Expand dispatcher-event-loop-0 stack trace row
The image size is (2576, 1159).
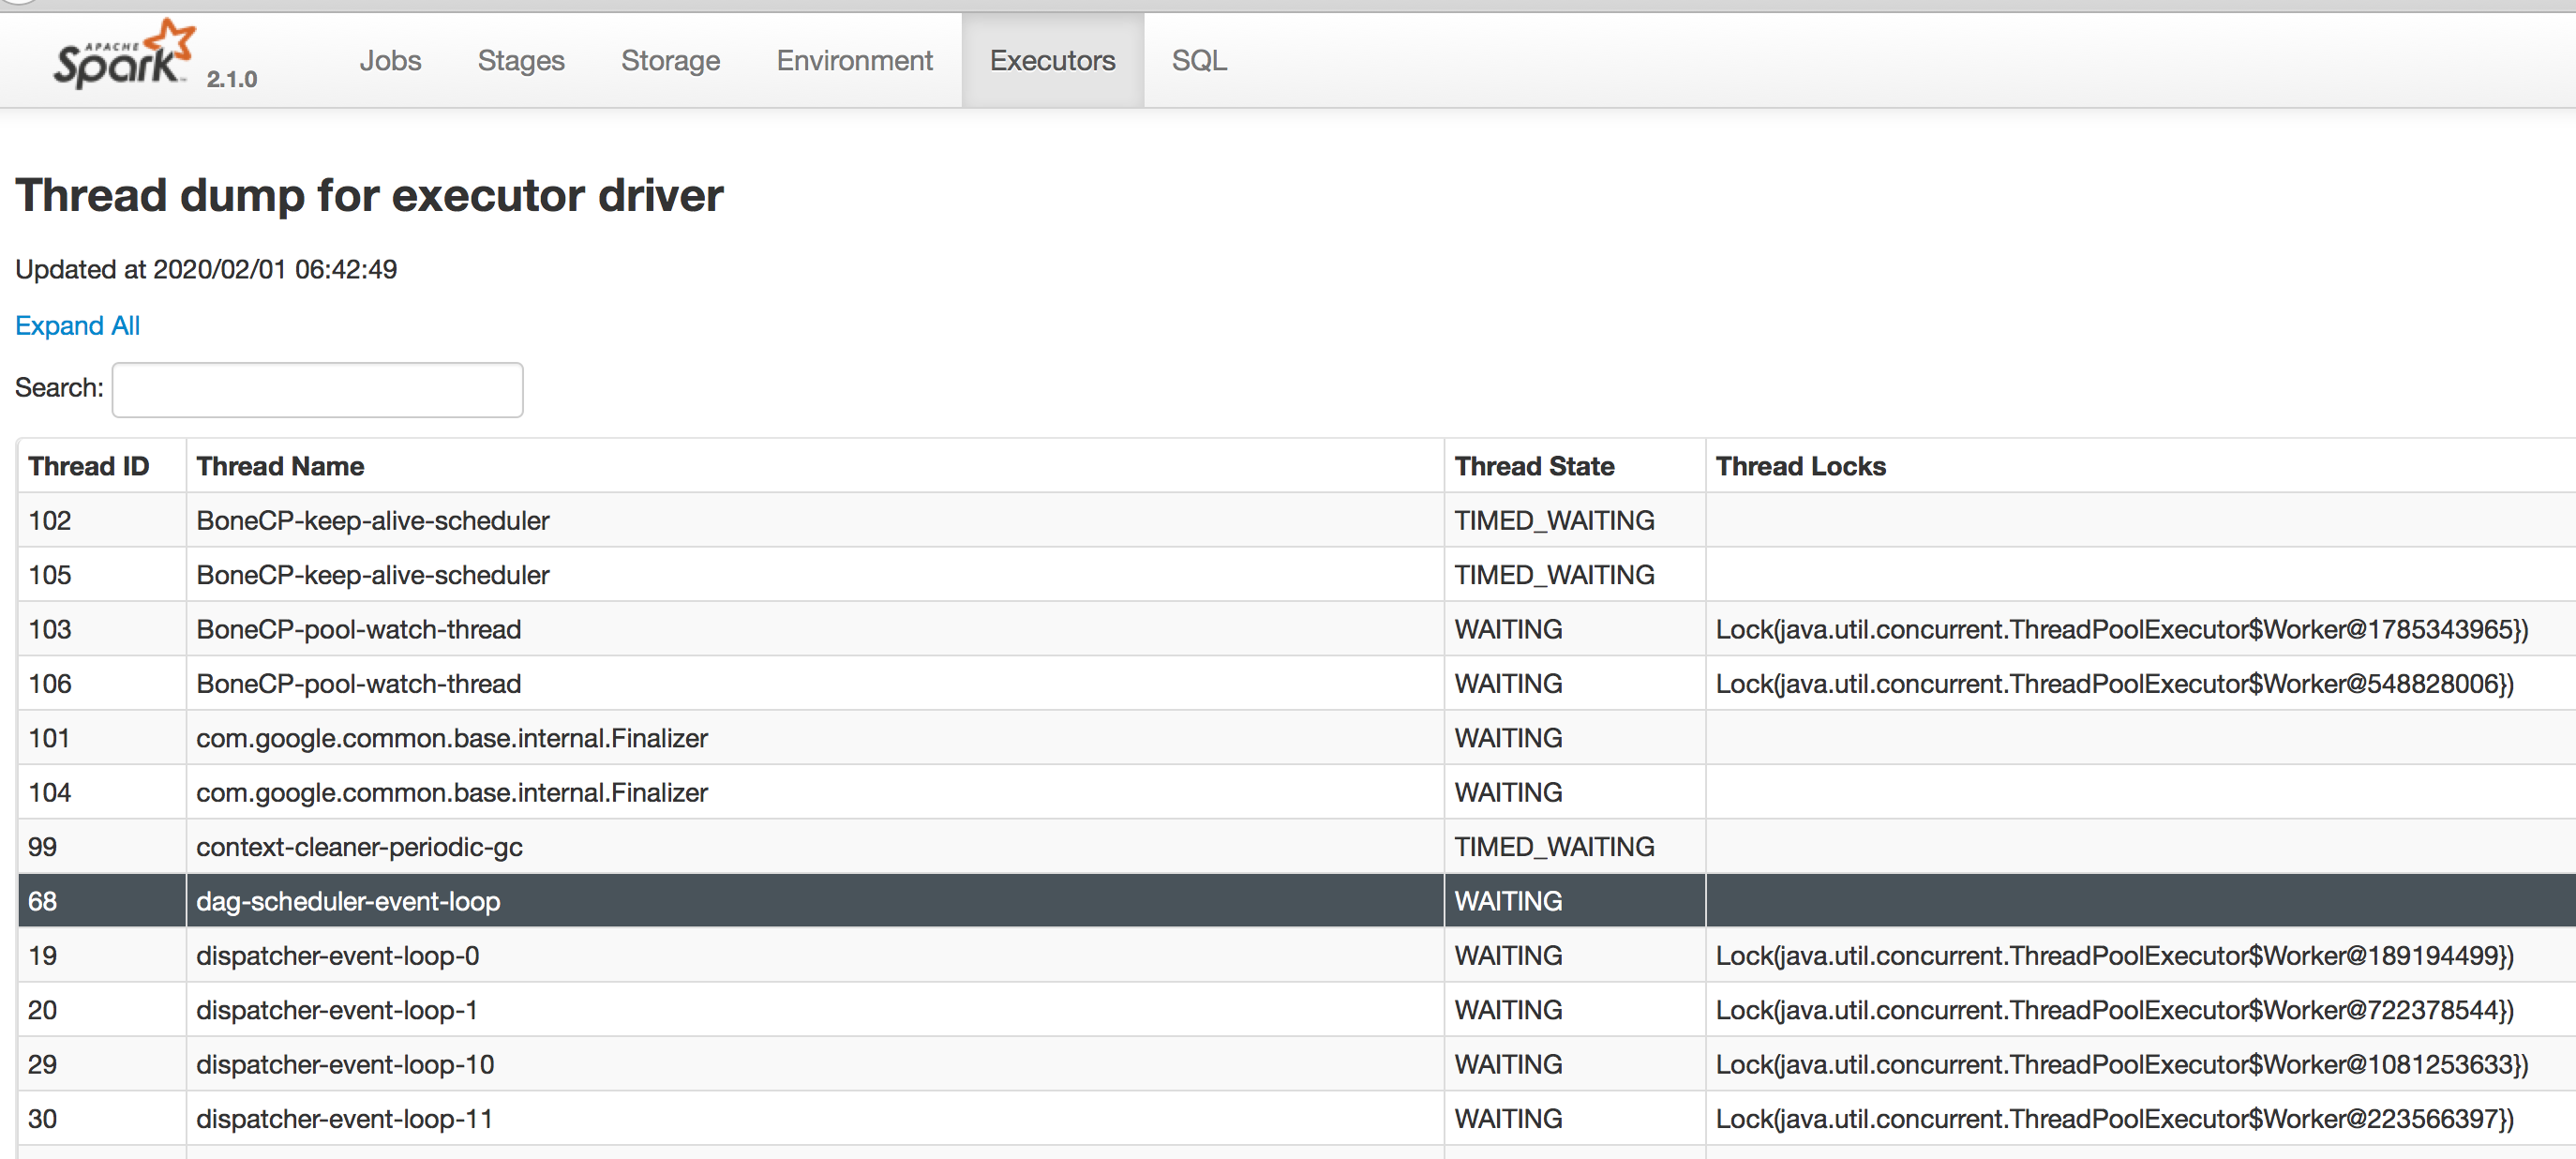coord(337,955)
